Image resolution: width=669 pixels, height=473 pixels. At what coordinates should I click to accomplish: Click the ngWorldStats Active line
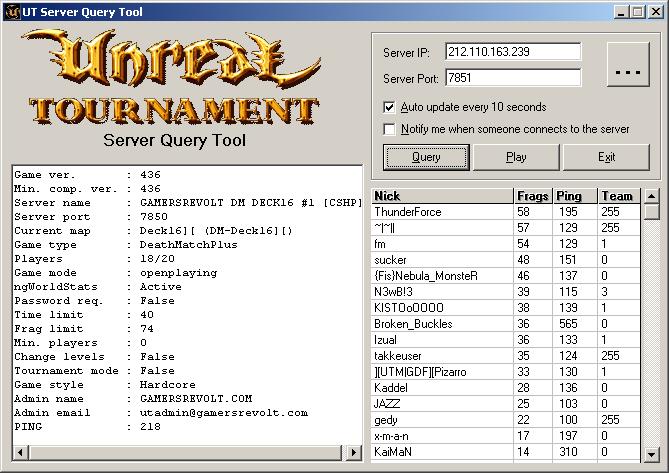pos(98,287)
